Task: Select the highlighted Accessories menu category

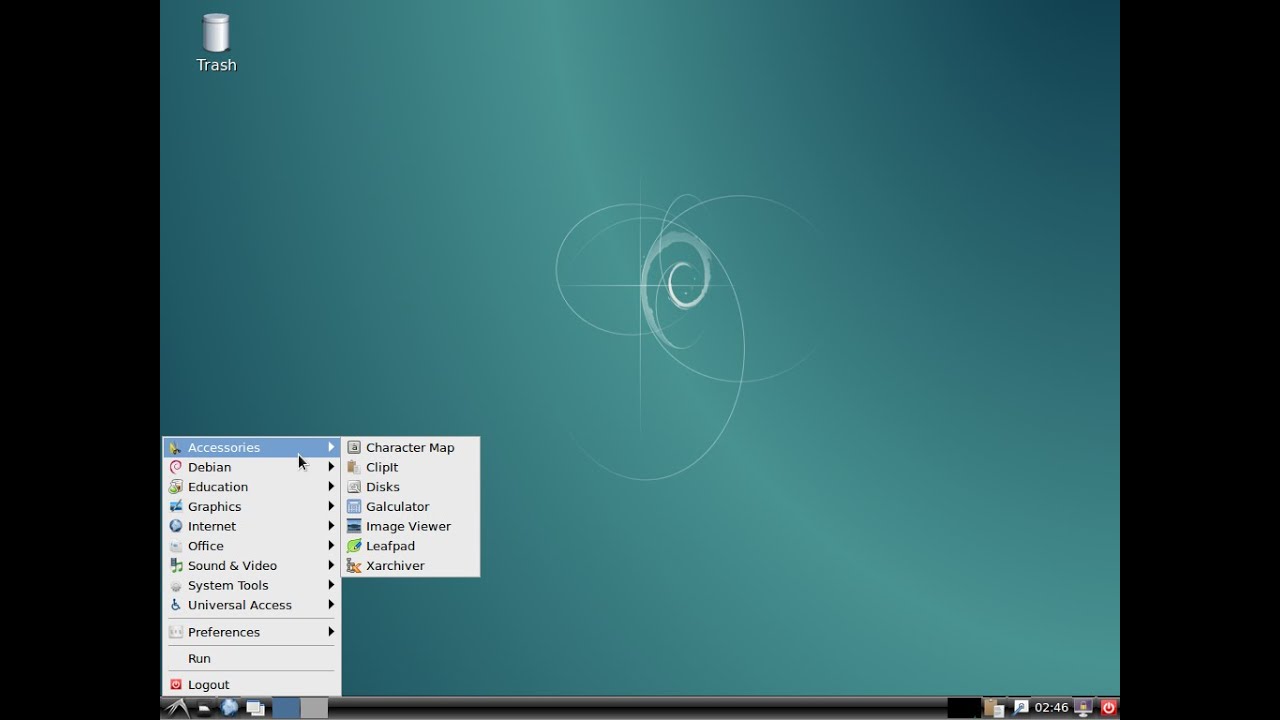Action: [x=251, y=447]
